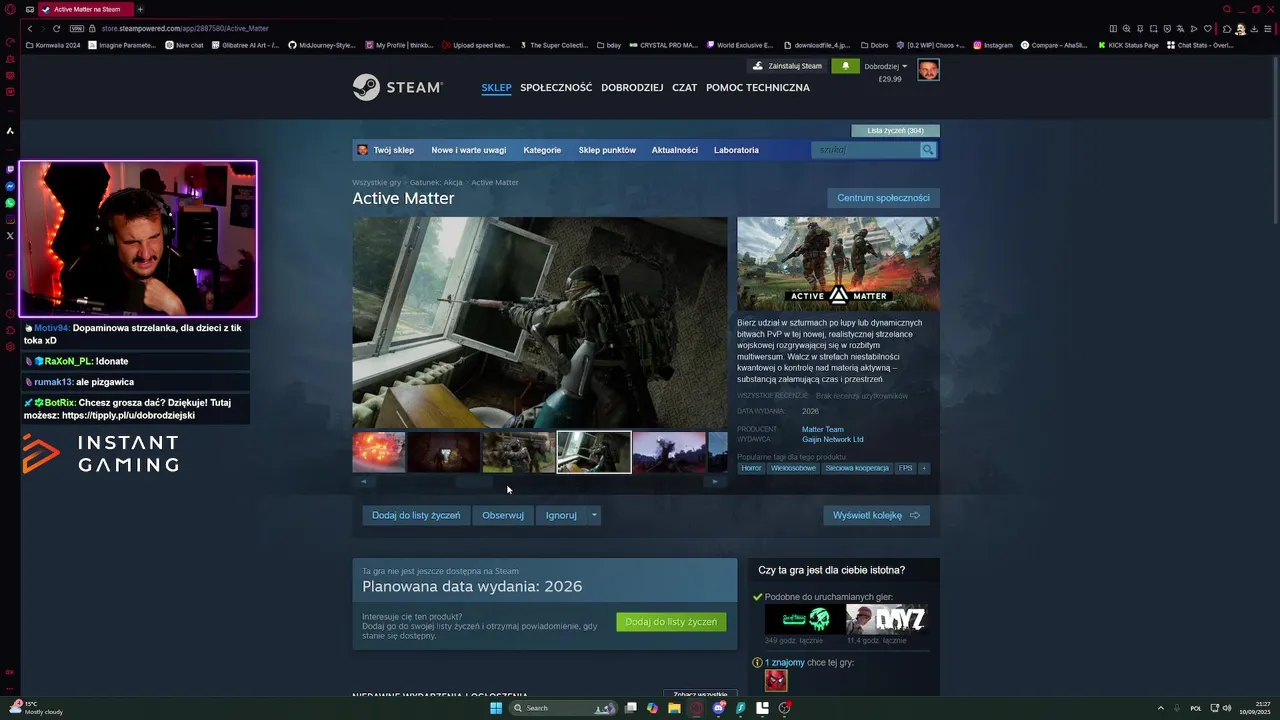This screenshot has width=1280, height=720.
Task: Click Zainstaluj Steam button
Action: (x=788, y=66)
